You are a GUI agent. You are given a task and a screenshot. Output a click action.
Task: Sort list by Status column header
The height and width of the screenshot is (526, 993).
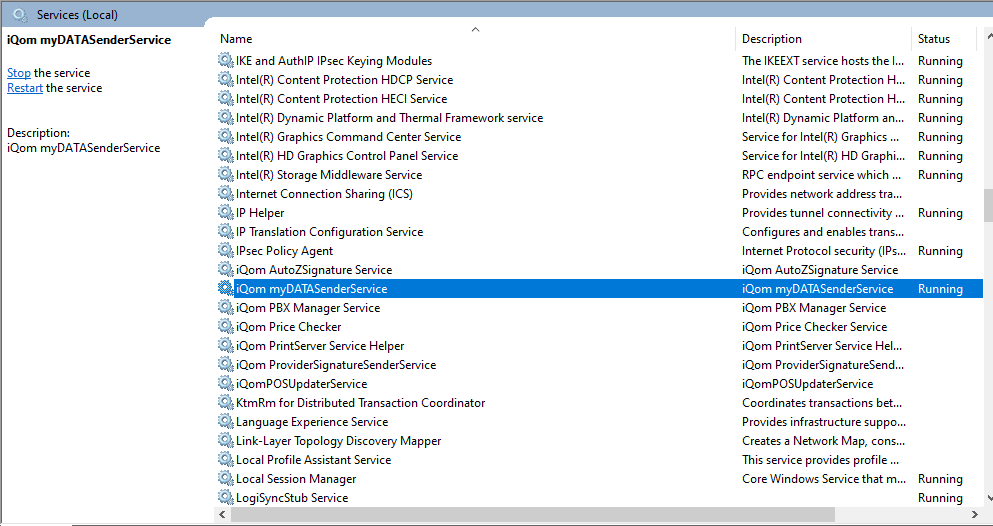[x=934, y=39]
